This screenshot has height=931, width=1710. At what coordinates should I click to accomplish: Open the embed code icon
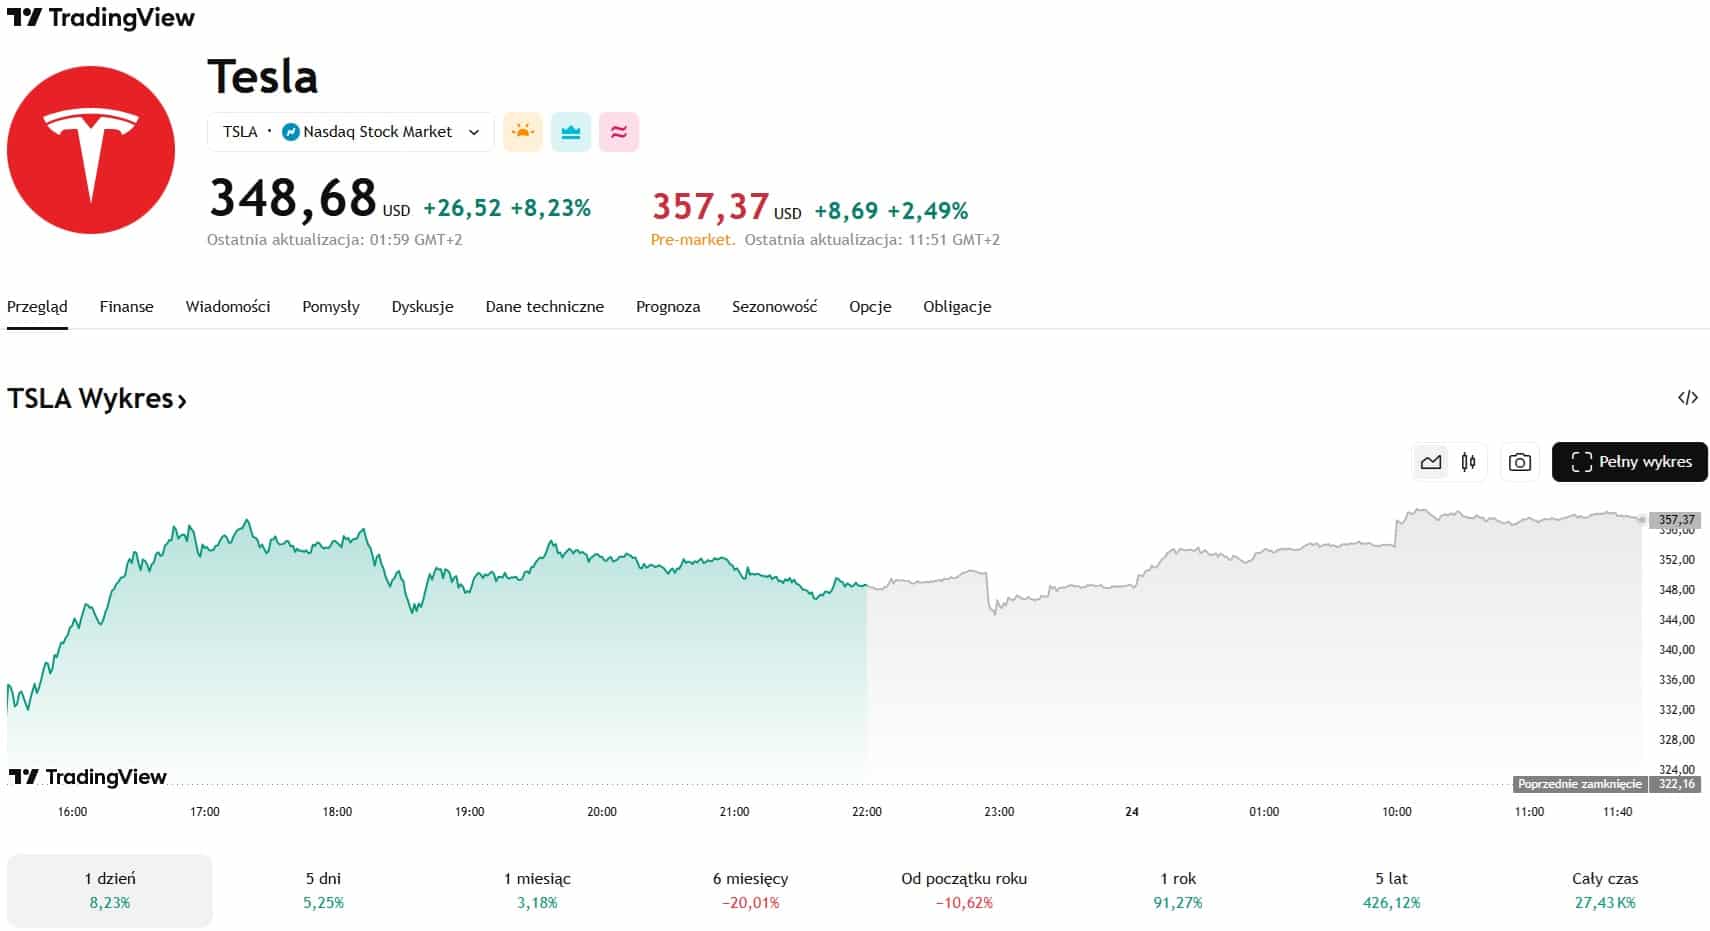[x=1687, y=398]
